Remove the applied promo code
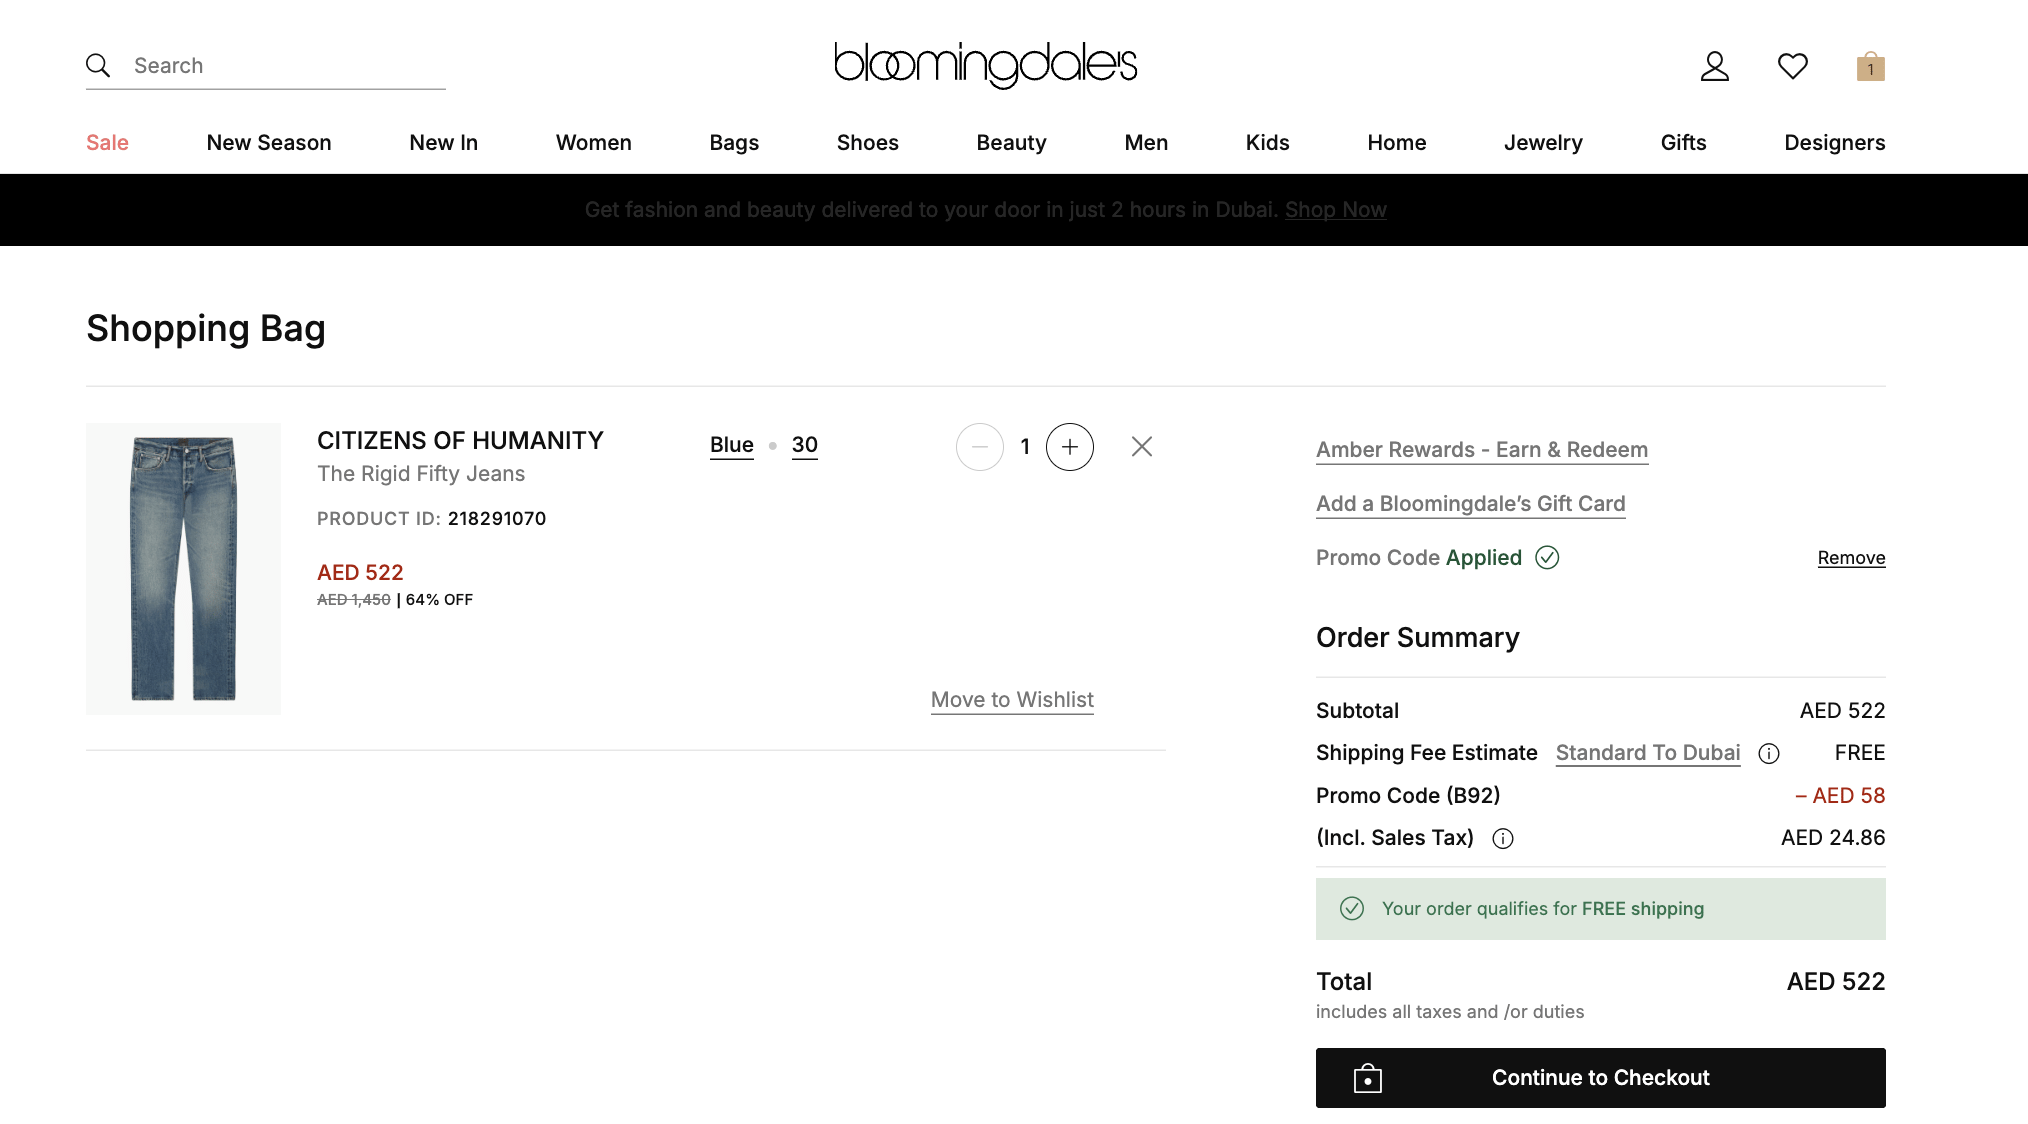The width and height of the screenshot is (2028, 1124). 1850,557
